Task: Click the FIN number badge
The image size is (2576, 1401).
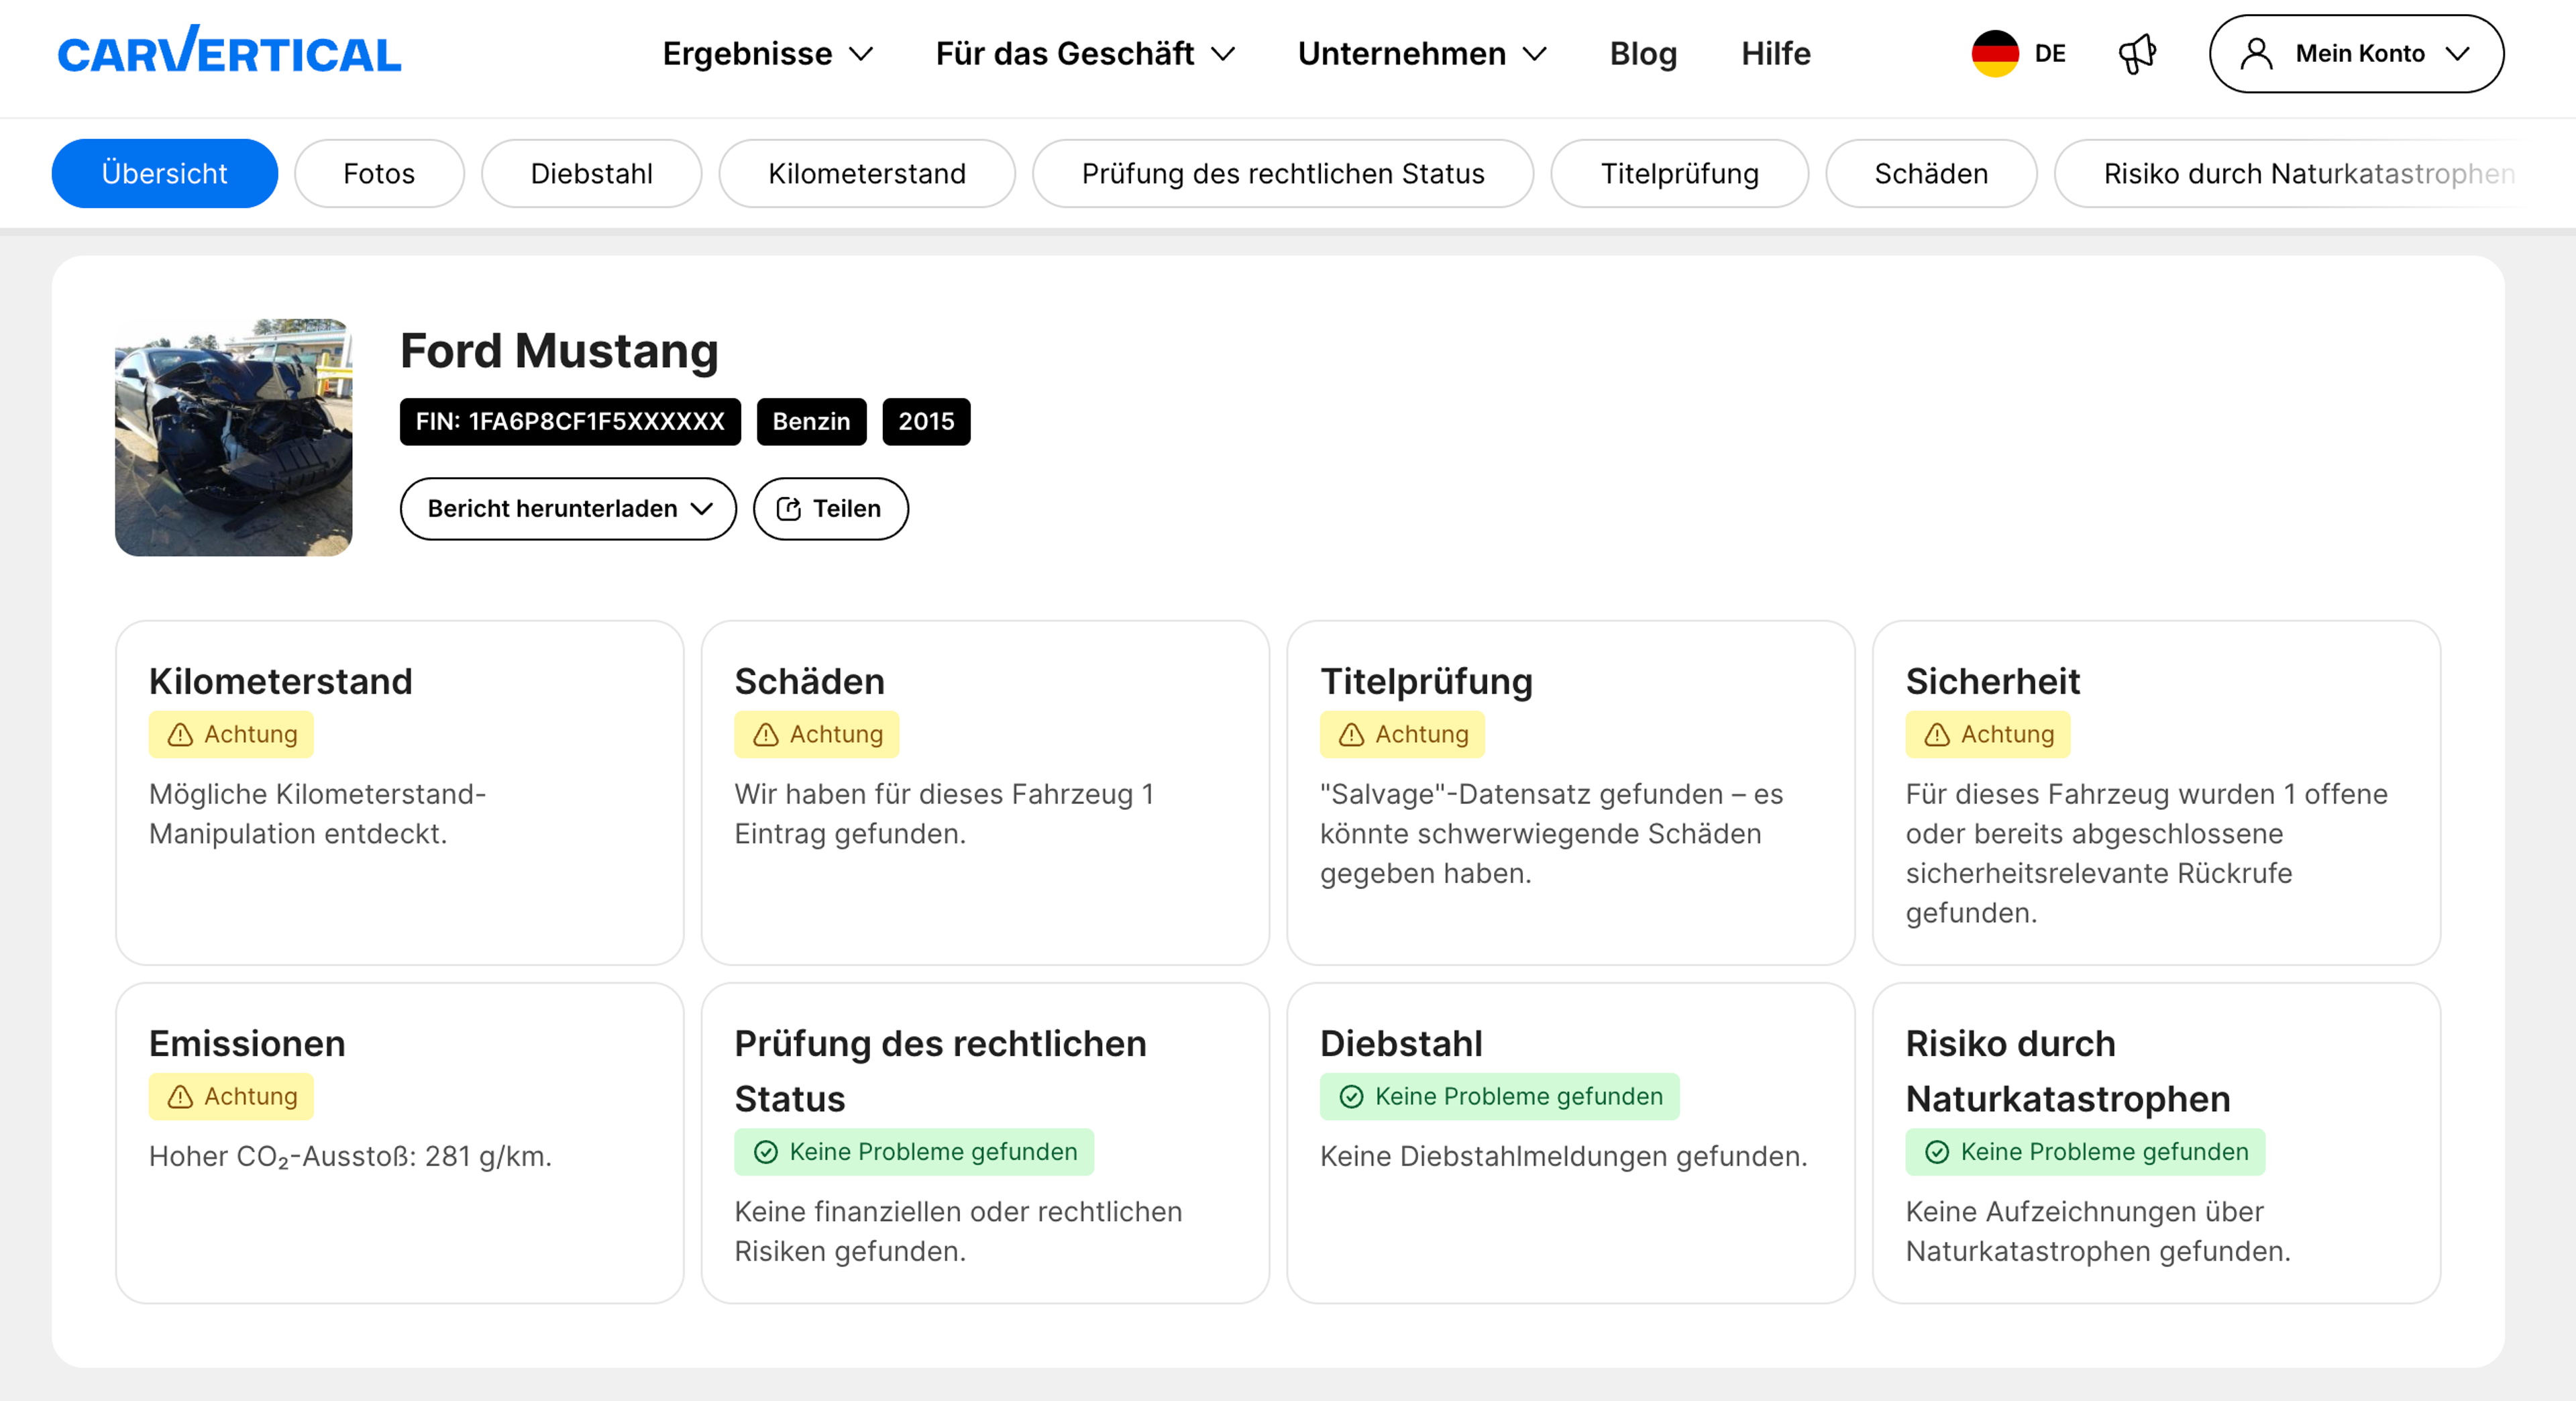Action: click(x=570, y=421)
